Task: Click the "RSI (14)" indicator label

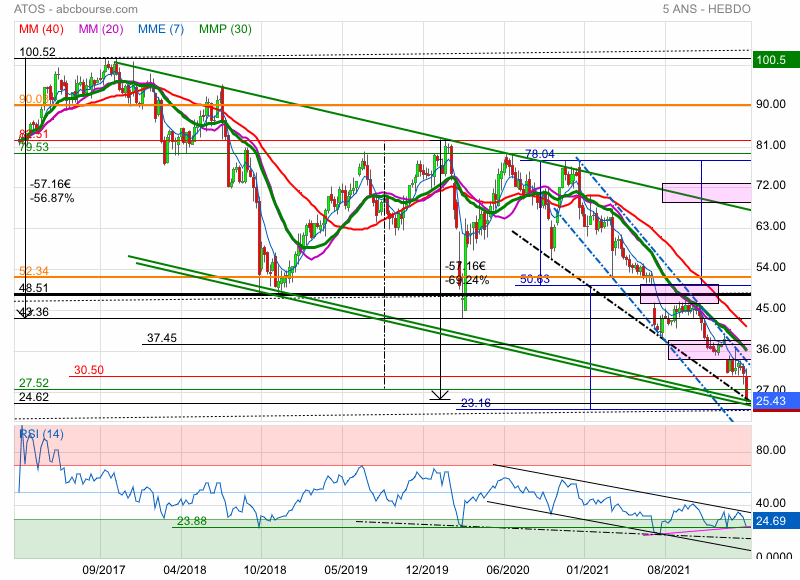Action: tap(41, 434)
